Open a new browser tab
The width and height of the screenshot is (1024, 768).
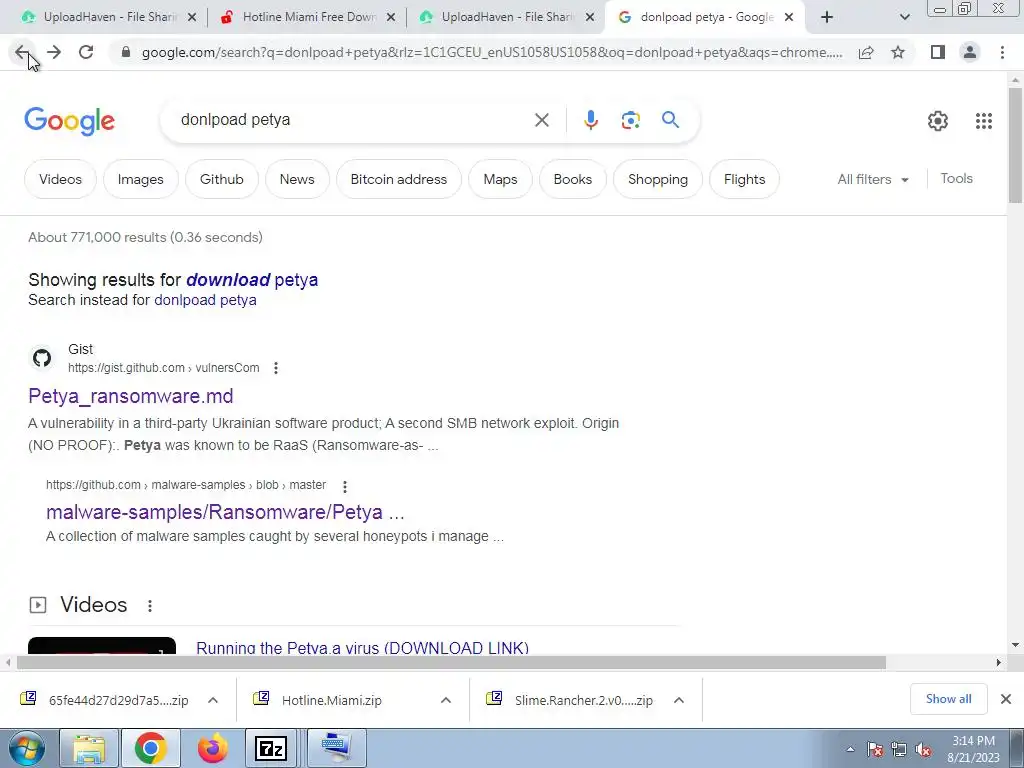827,17
